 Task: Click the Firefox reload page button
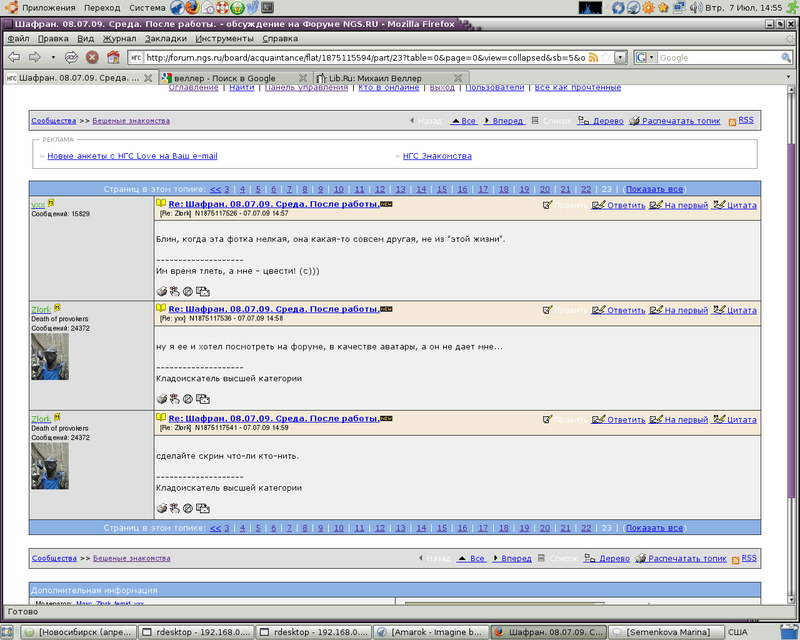72,57
